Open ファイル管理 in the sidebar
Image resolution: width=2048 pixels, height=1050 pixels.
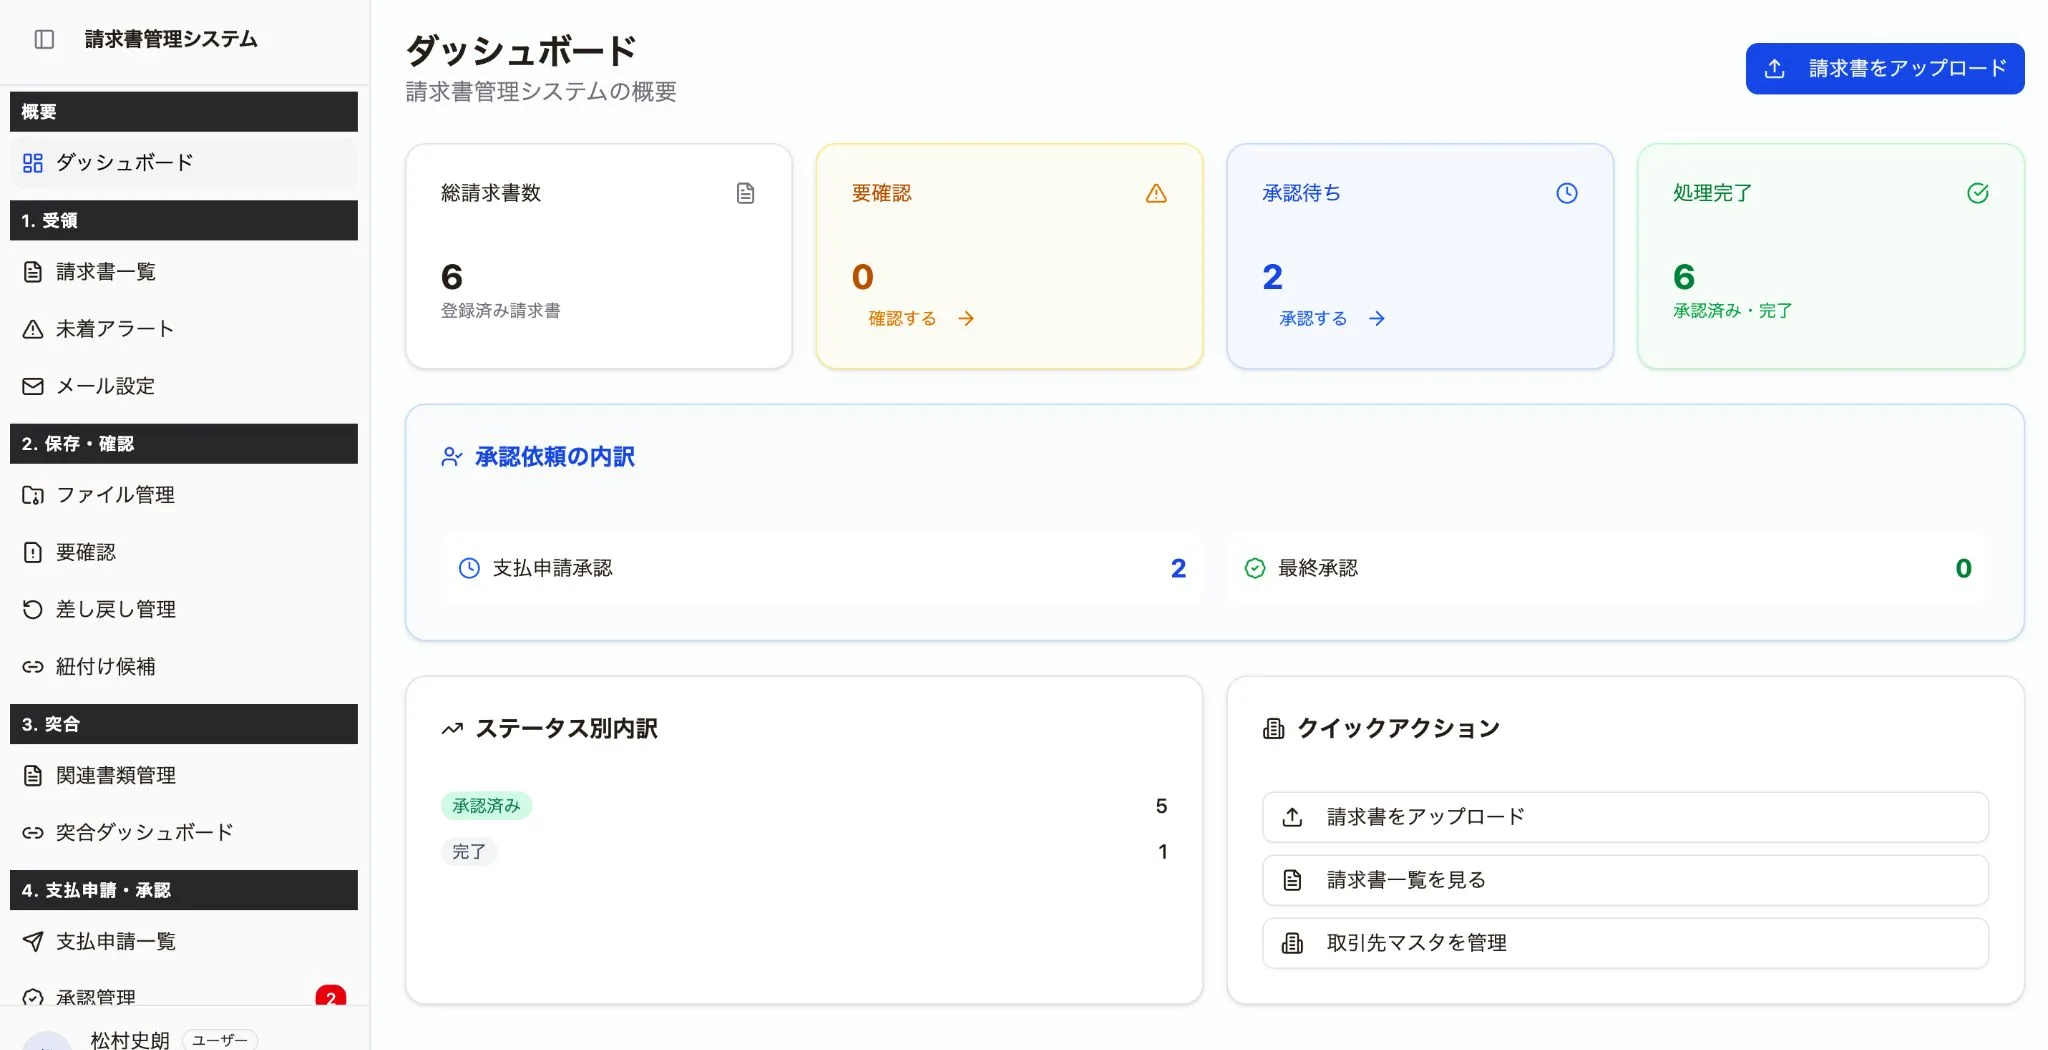click(x=184, y=495)
